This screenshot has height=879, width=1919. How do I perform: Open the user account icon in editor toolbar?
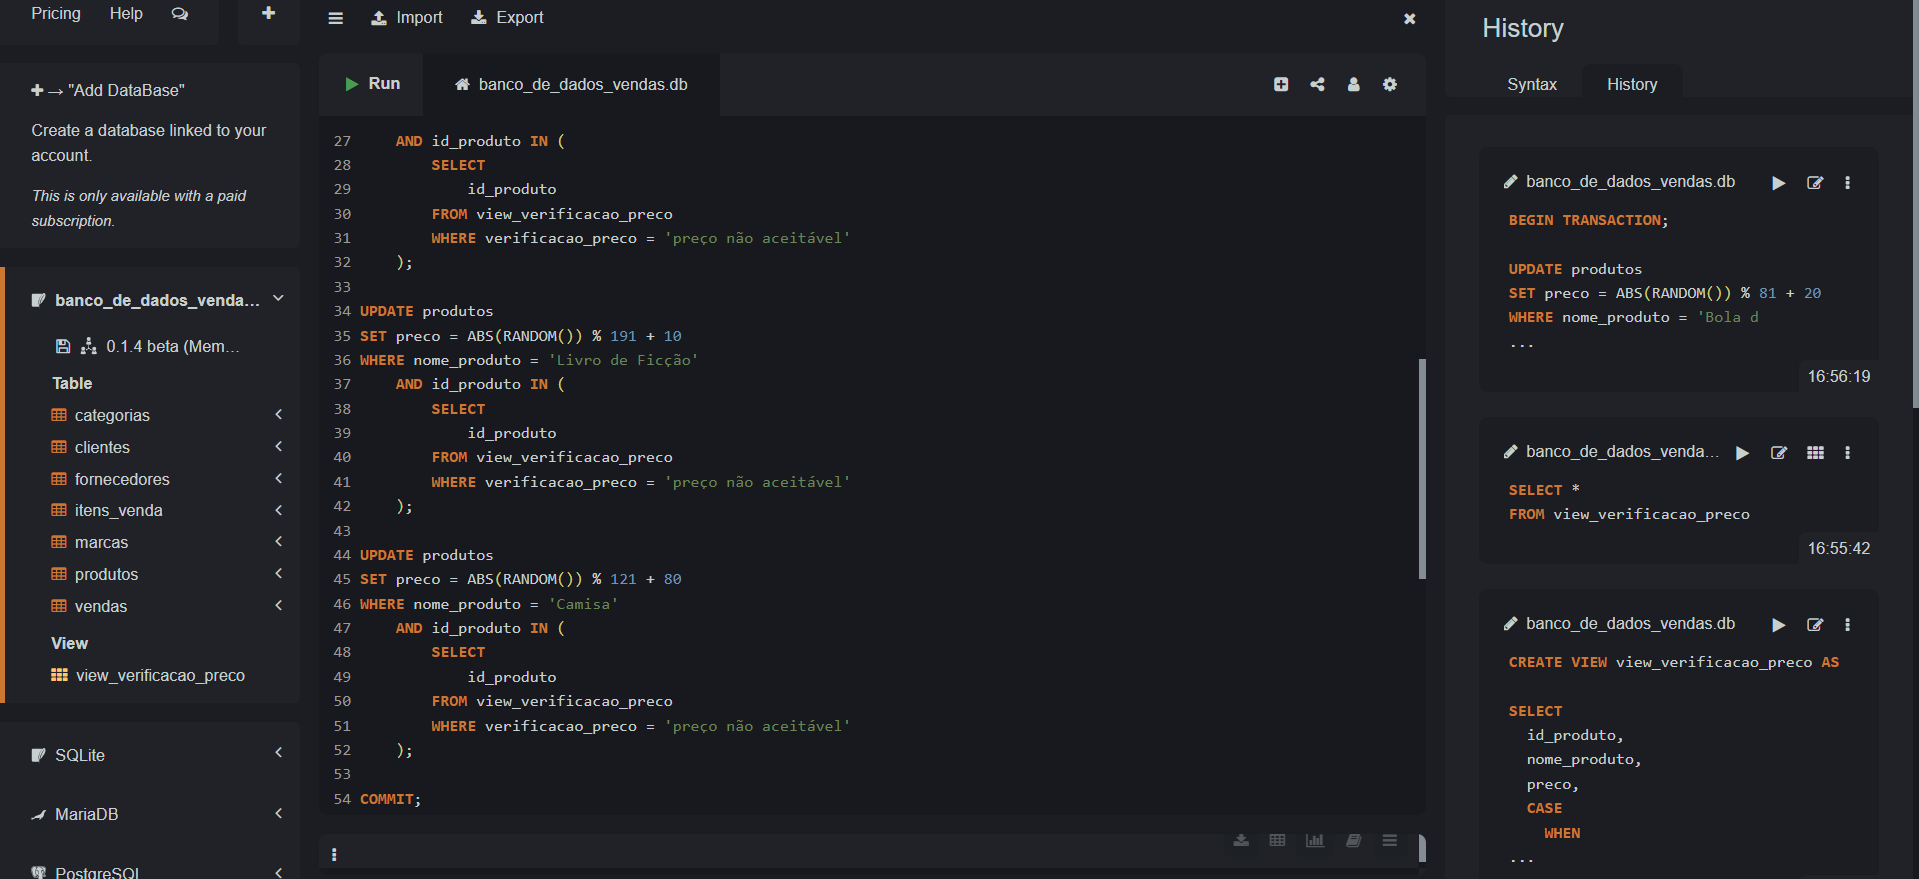1353,84
